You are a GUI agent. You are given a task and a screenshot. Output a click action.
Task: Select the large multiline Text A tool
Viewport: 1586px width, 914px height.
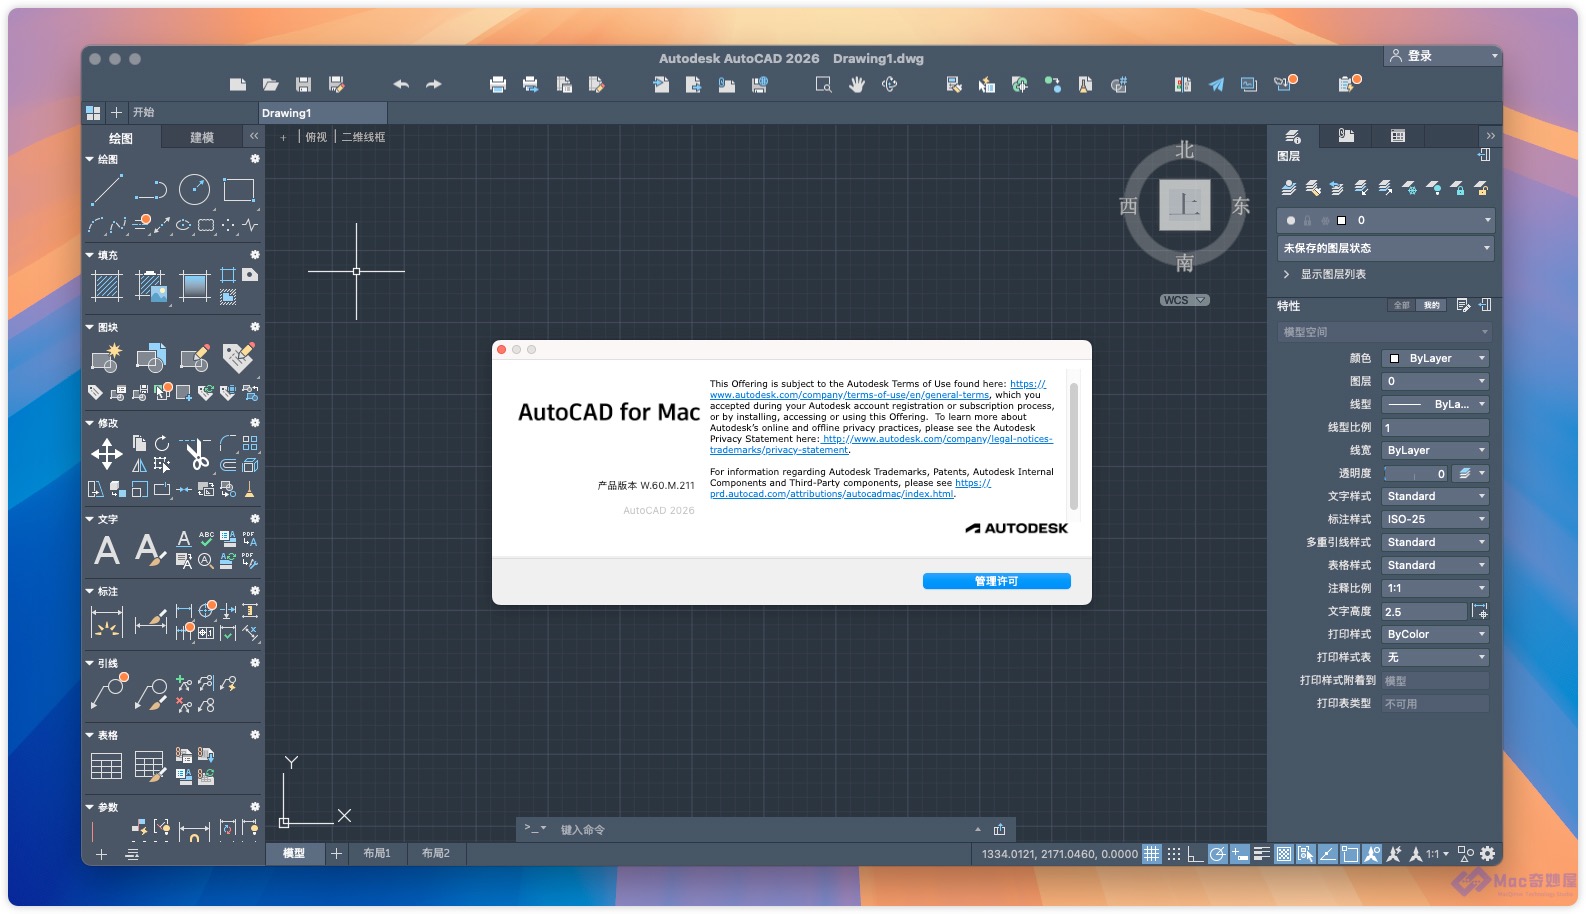107,550
